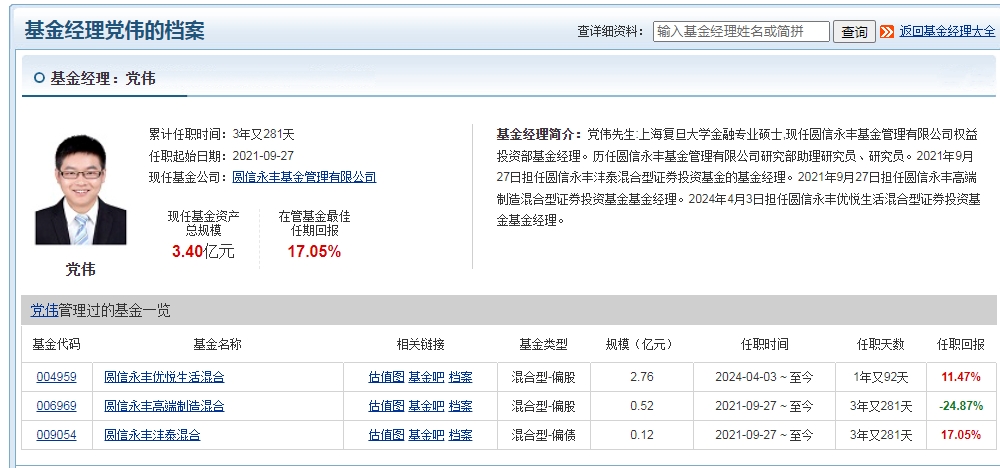Click the 累计任职时间 3年又281天 text
This screenshot has height=468, width=1000.
(221, 134)
